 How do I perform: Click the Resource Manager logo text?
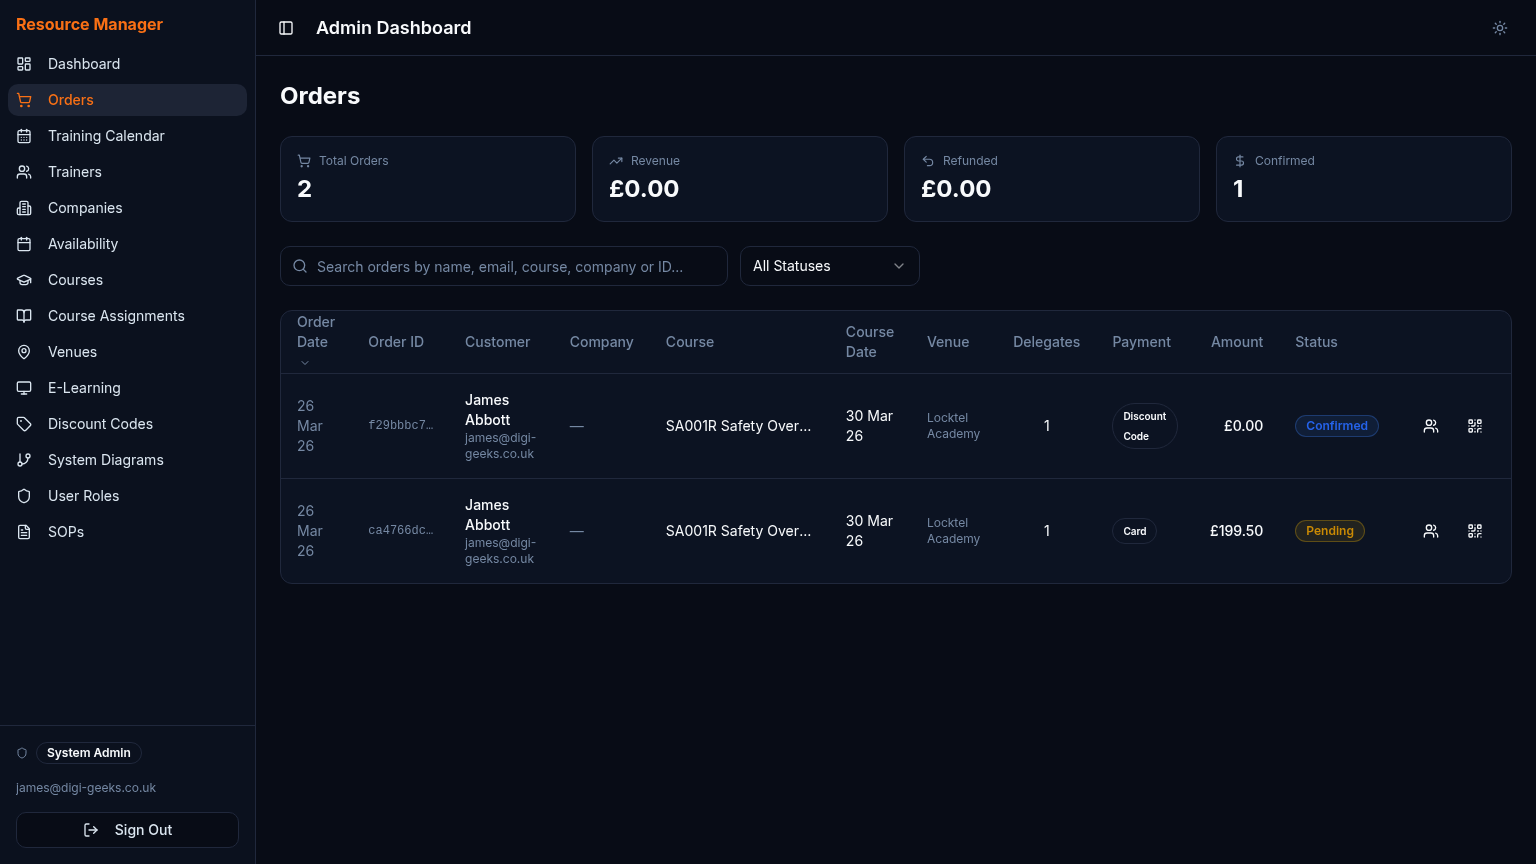click(x=89, y=24)
